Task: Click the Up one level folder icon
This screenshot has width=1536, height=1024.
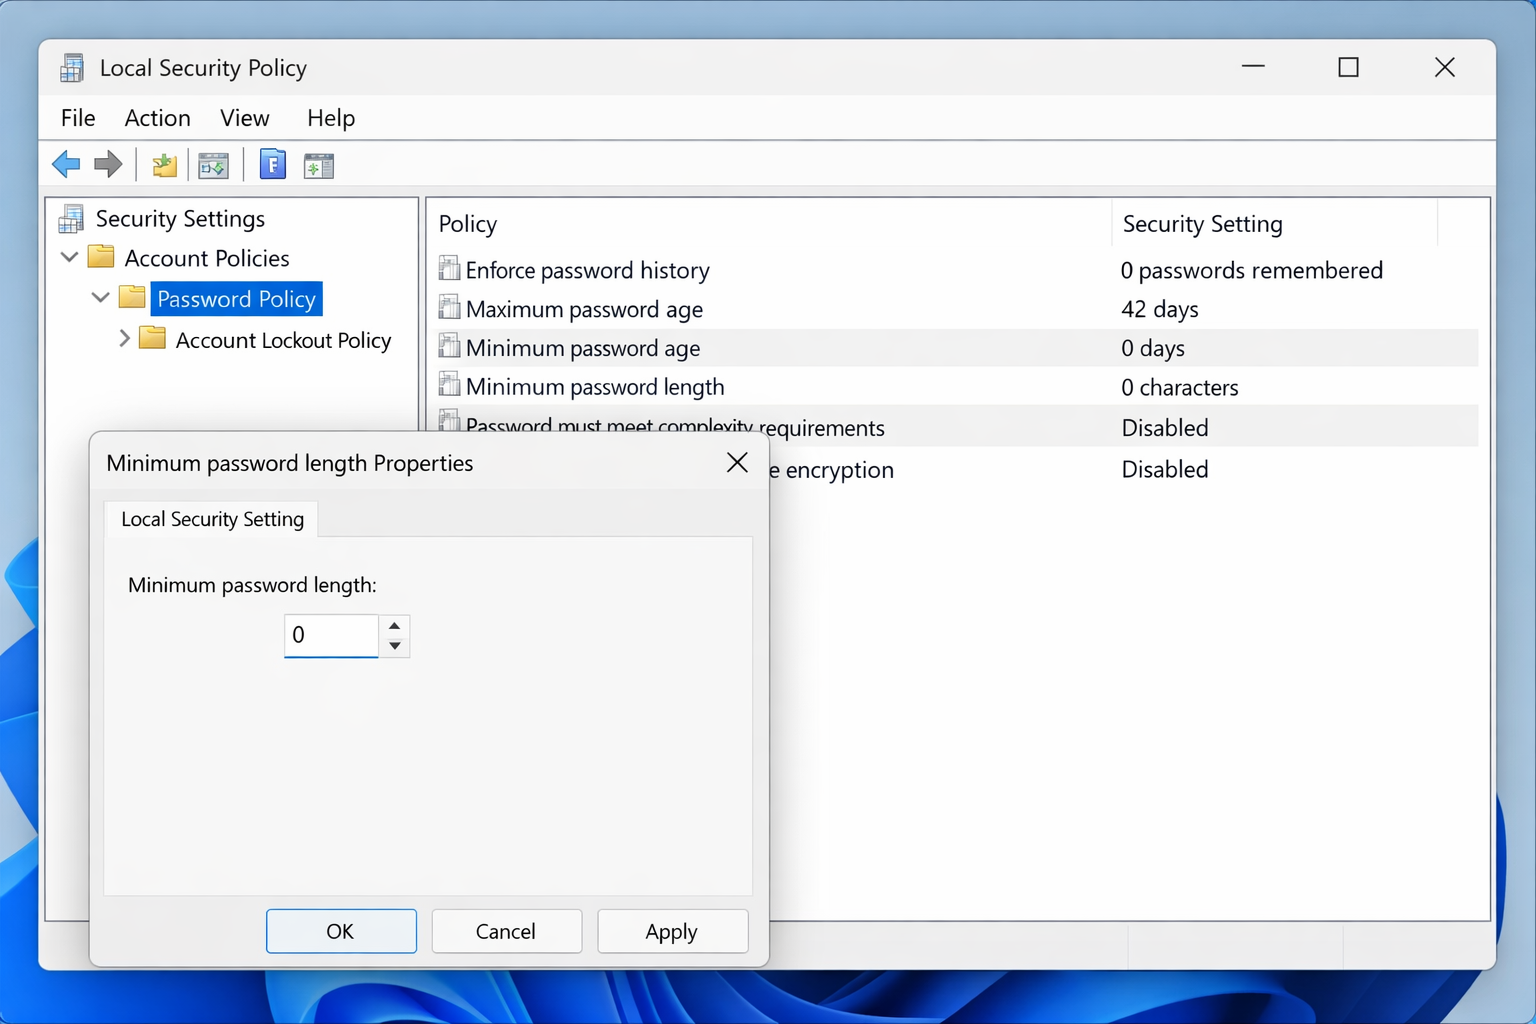Action: click(164, 165)
